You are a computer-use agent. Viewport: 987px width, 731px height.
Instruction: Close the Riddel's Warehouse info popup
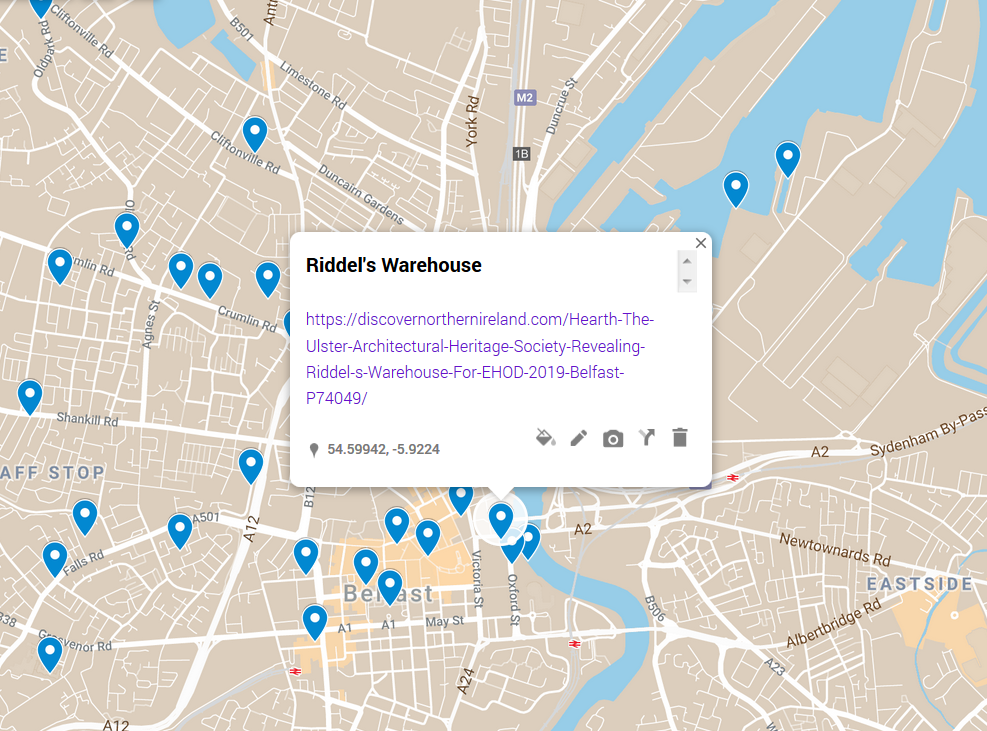tap(701, 243)
